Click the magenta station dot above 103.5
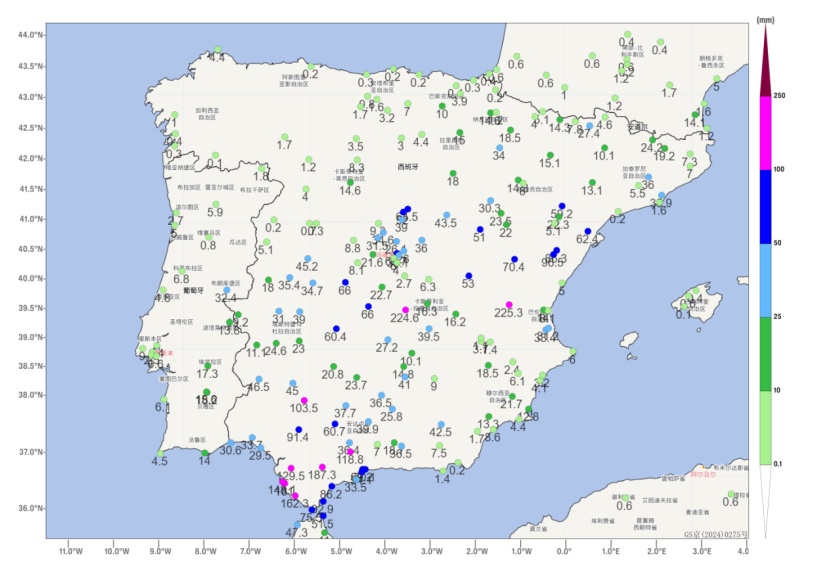Image resolution: width=818 pixels, height=567 pixels. [305, 401]
